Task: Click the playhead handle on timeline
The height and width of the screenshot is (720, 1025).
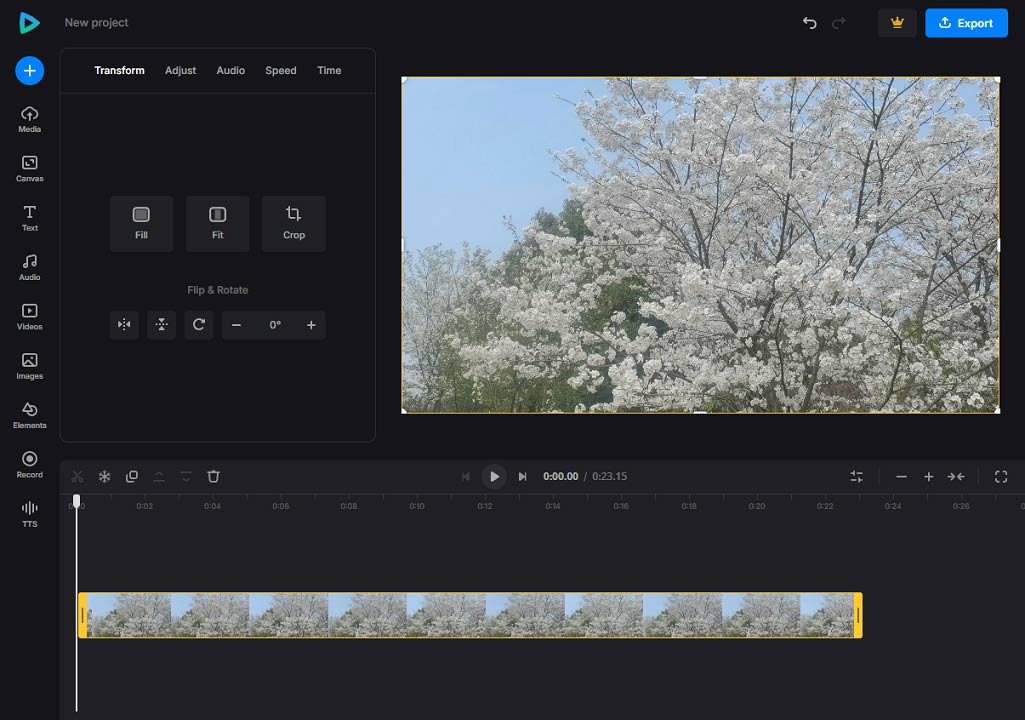Action: pyautogui.click(x=76, y=501)
